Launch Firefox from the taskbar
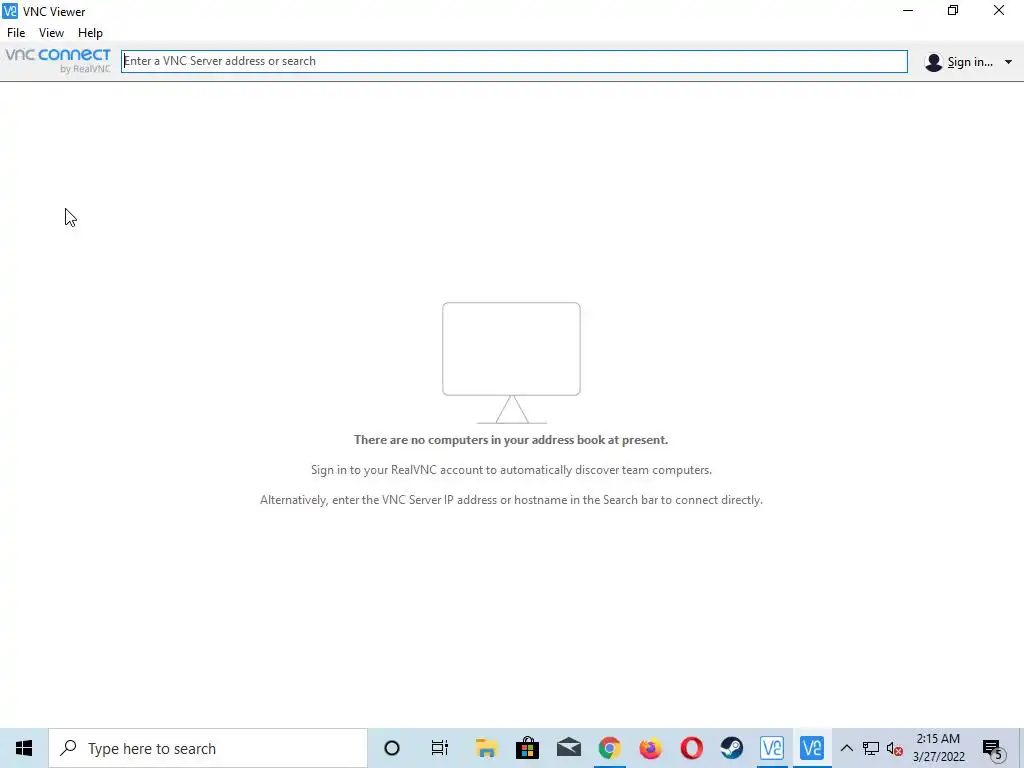The image size is (1024, 768). coord(650,748)
